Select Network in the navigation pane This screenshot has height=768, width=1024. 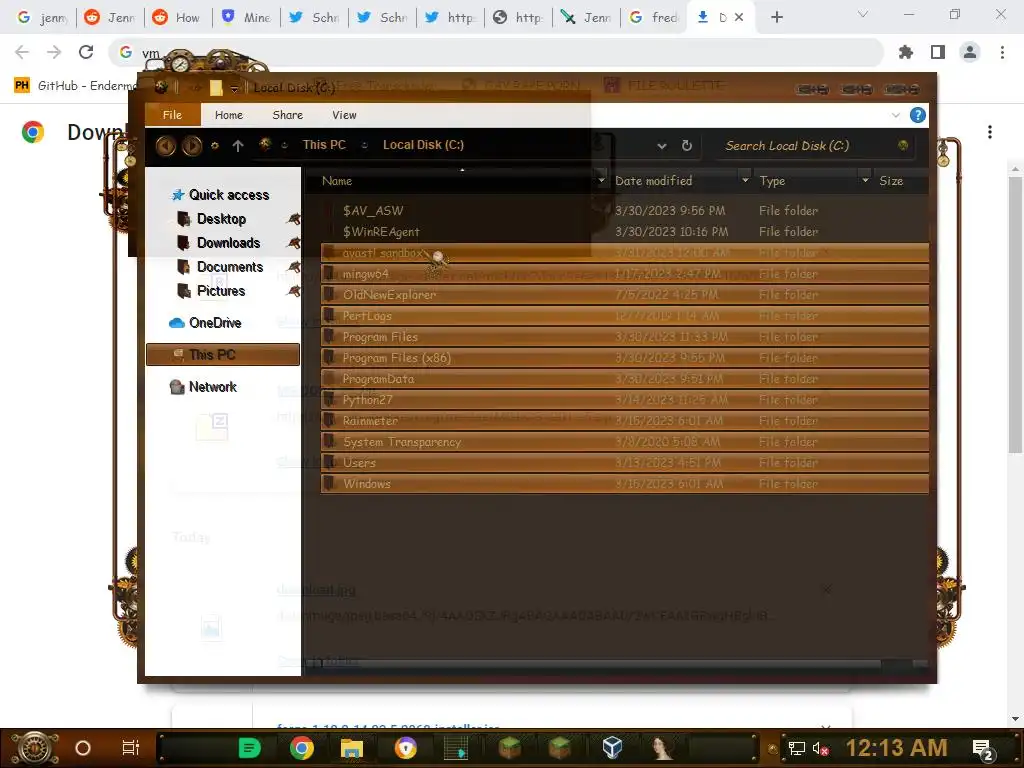[212, 387]
